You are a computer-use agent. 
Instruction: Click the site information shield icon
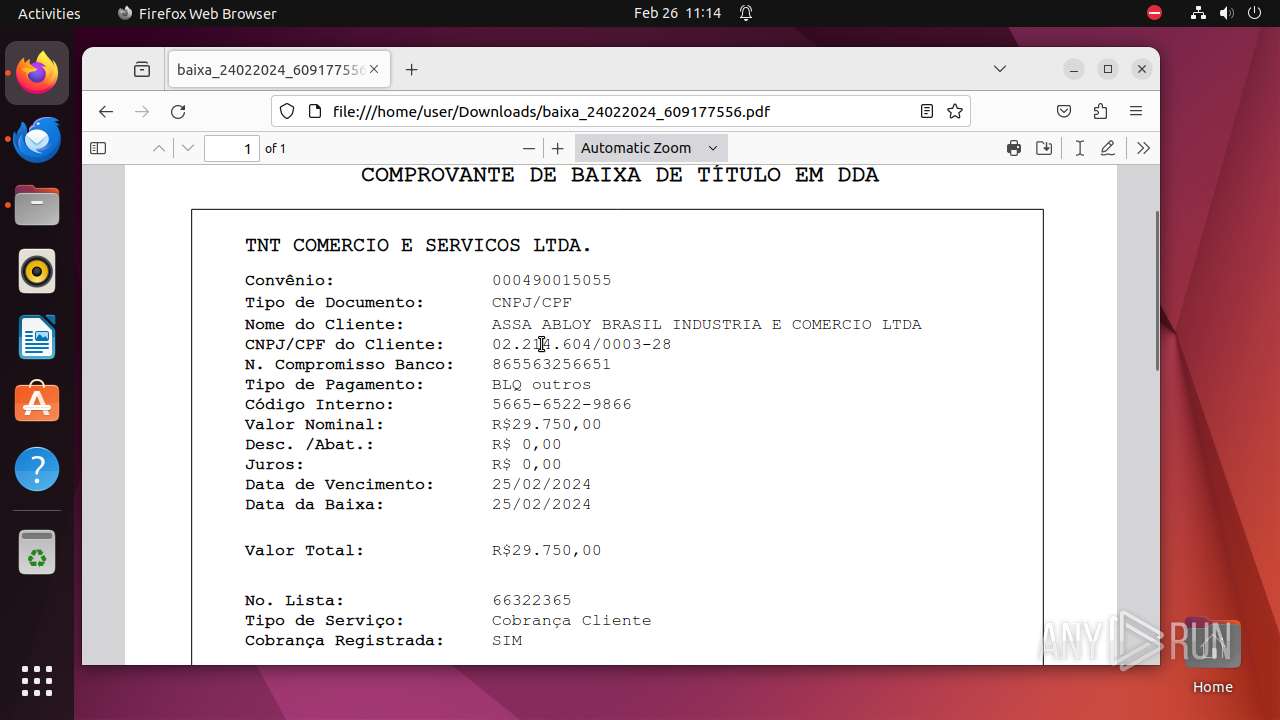(x=286, y=111)
